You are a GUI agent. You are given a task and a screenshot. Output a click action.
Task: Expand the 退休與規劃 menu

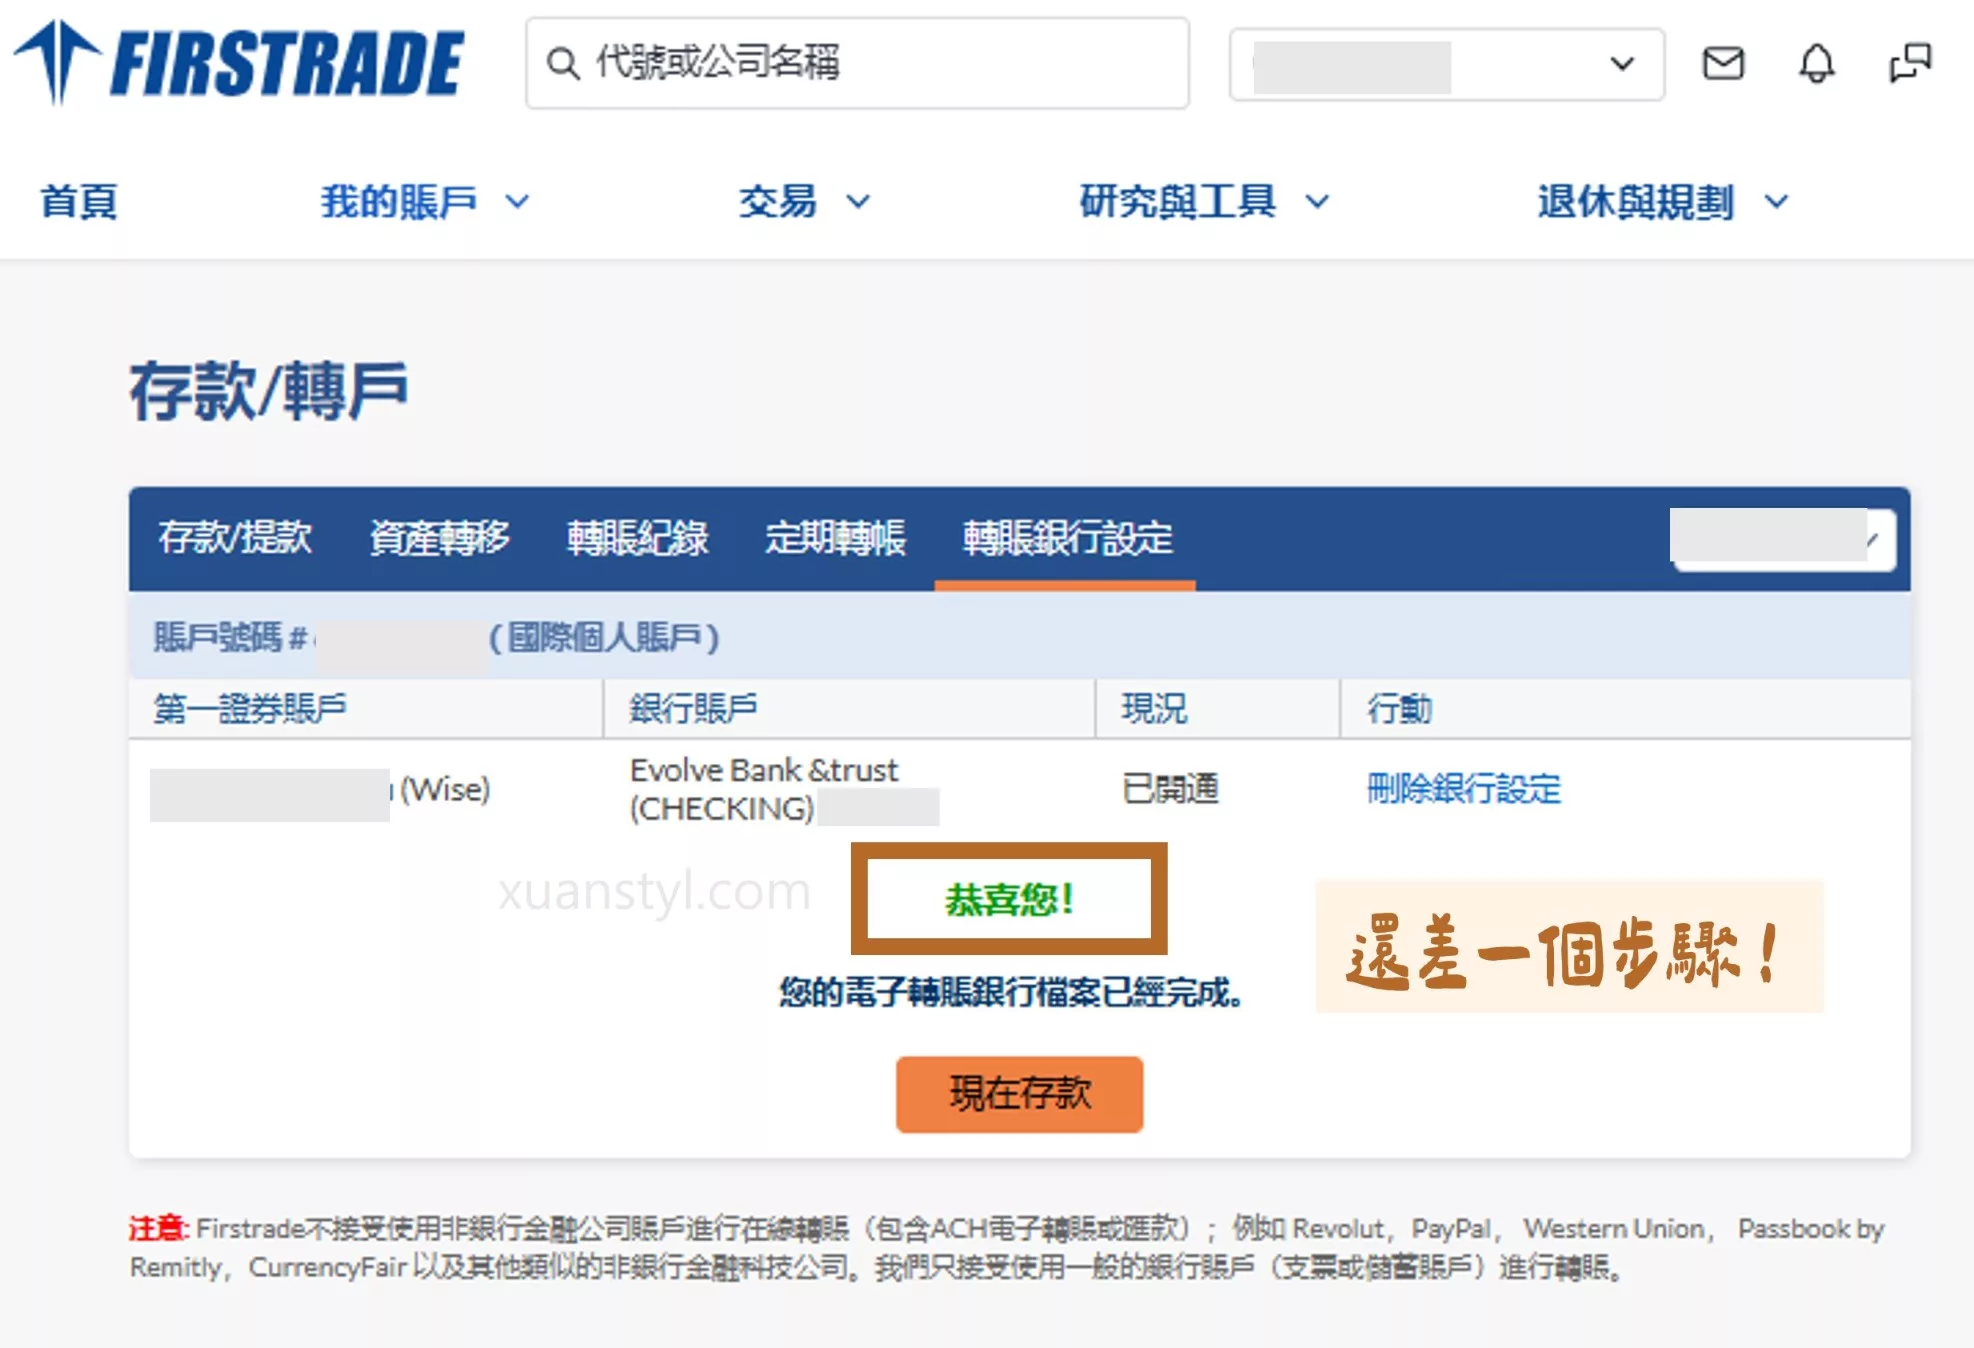(x=1662, y=201)
